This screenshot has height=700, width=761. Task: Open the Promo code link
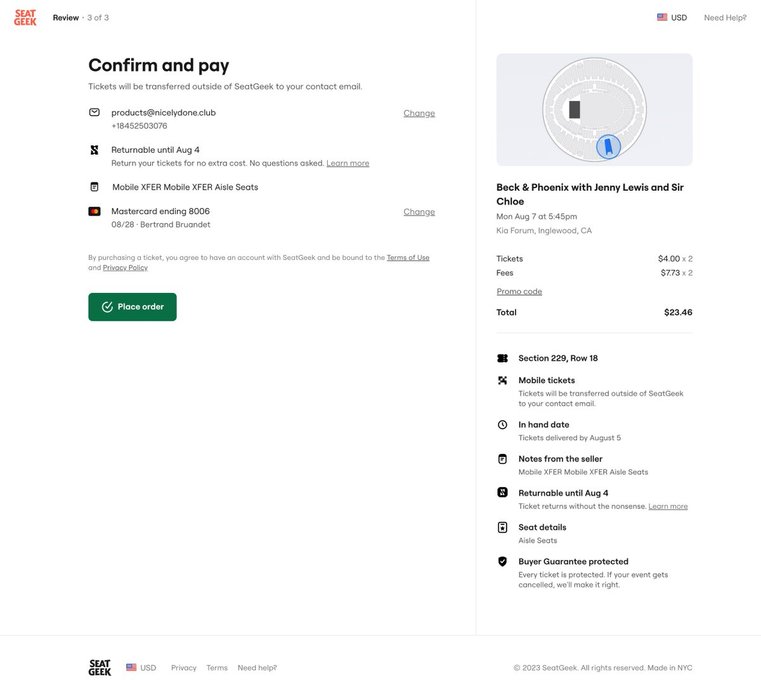click(x=519, y=292)
